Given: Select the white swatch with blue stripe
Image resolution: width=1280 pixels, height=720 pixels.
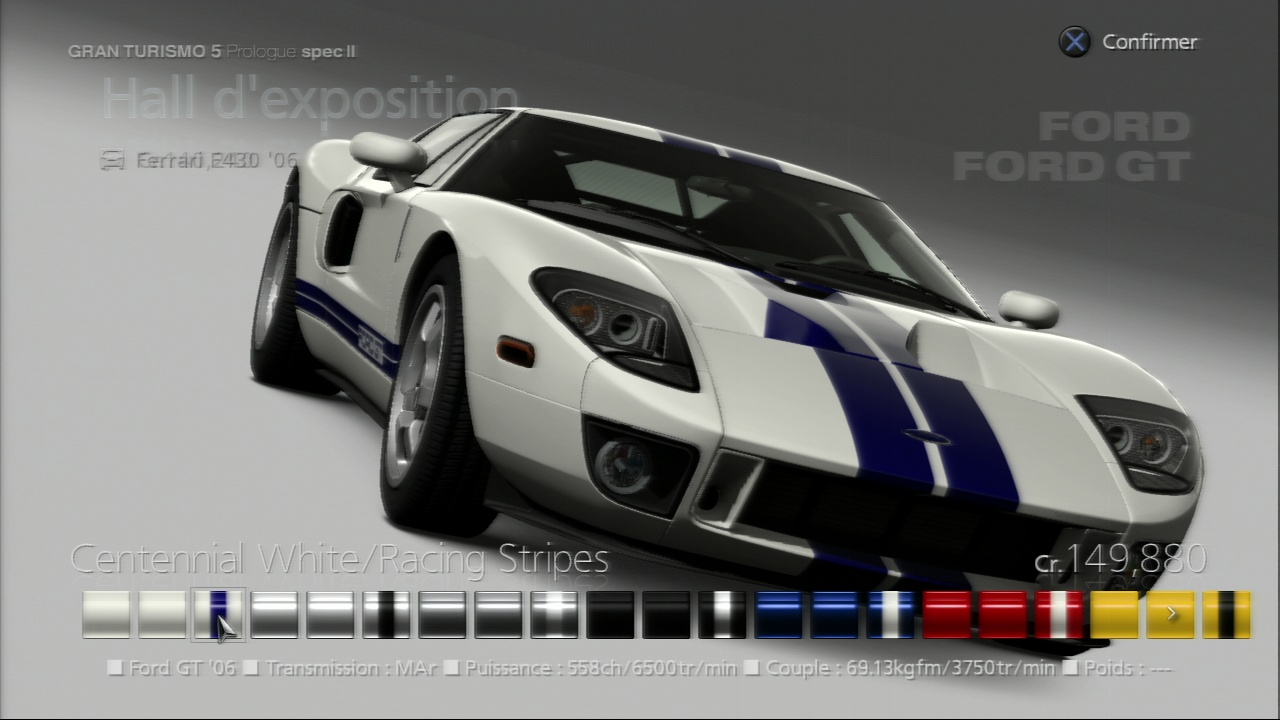Looking at the screenshot, I should tap(218, 614).
